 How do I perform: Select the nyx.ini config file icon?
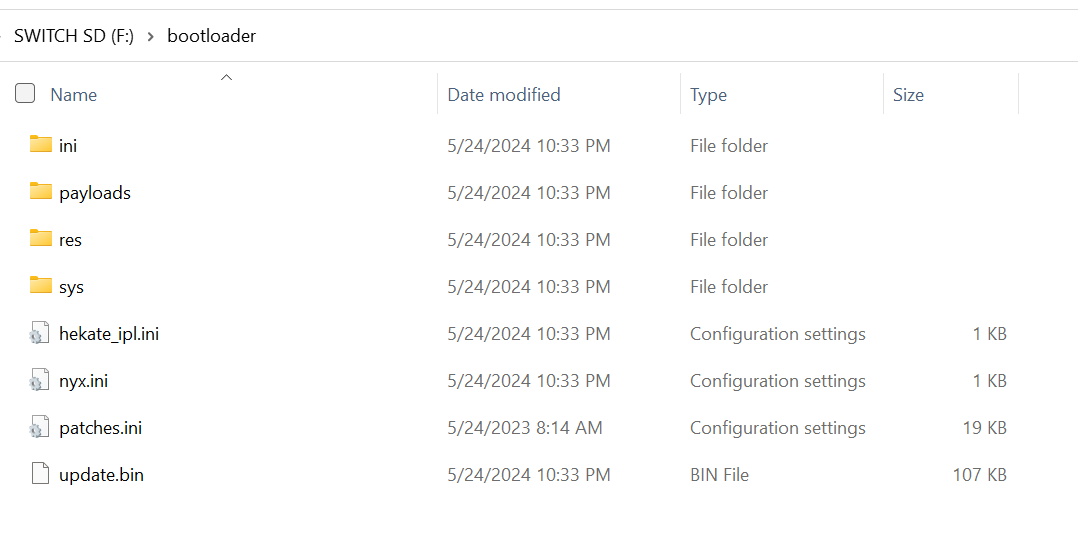coord(39,380)
